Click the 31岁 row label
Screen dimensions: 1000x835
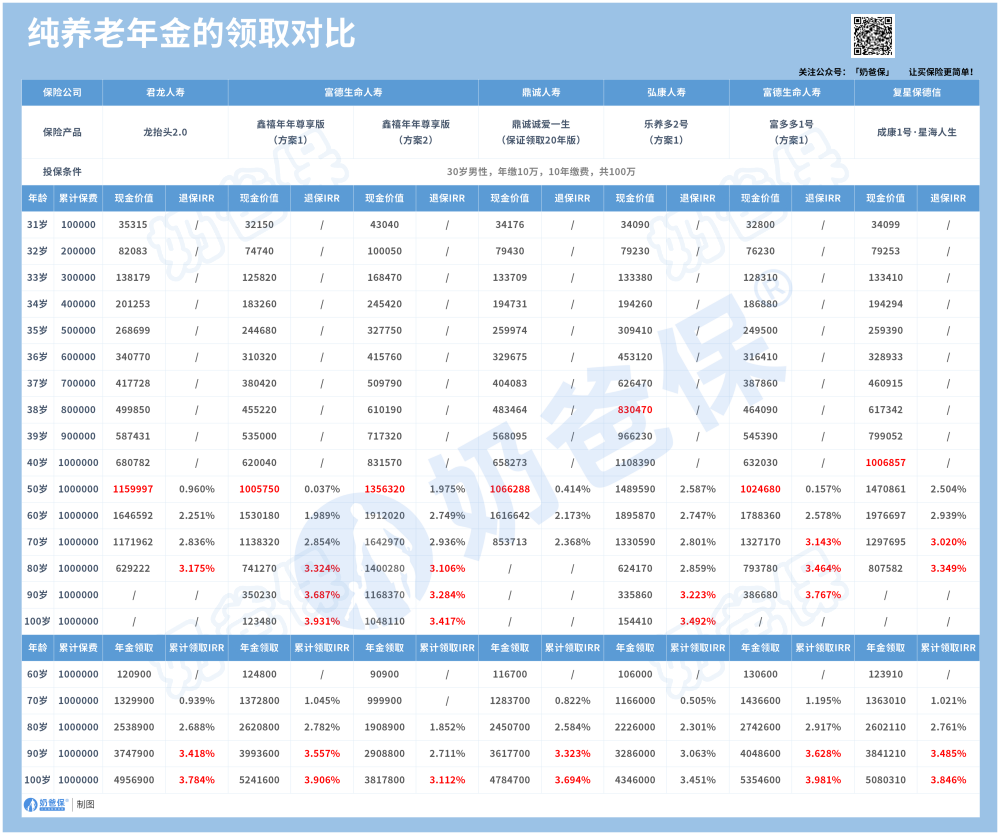(38, 225)
